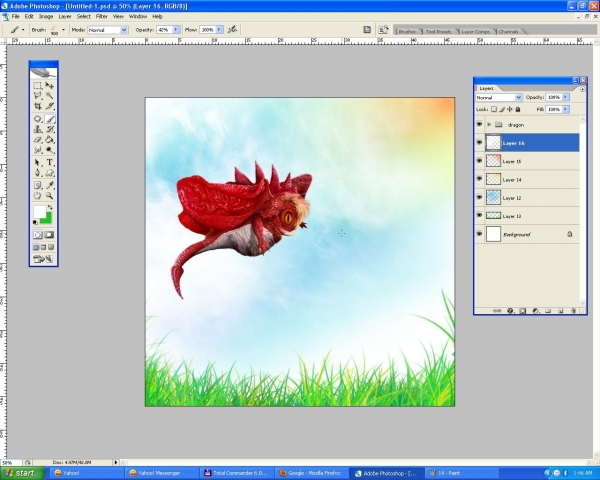Add a layer mask
The width and height of the screenshot is (600, 480).
[523, 311]
